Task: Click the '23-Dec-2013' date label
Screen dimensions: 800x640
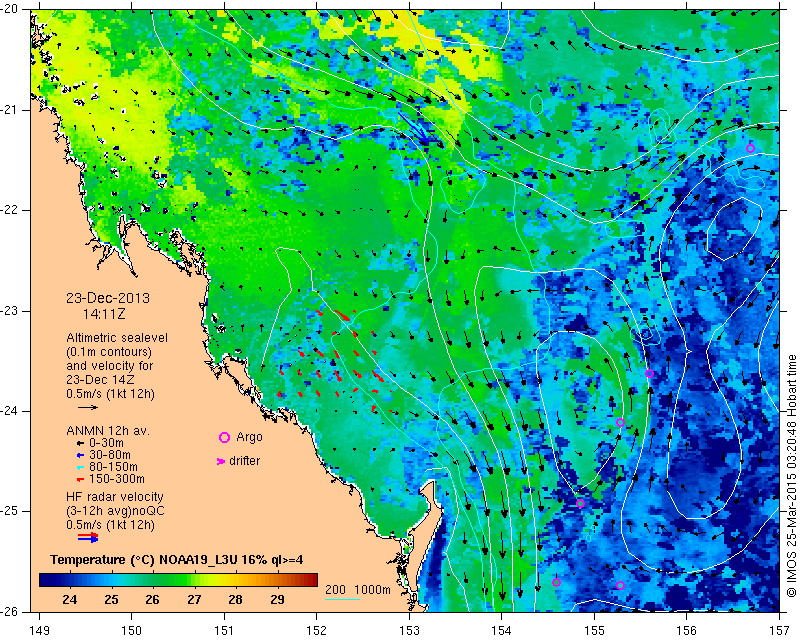Action: tap(108, 298)
